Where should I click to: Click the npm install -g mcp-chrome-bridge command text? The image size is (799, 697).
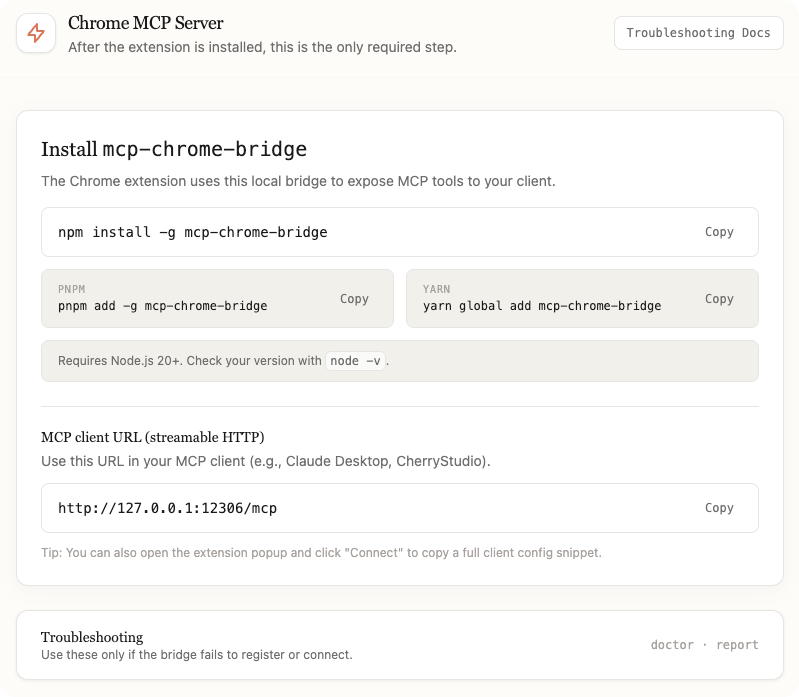[193, 232]
